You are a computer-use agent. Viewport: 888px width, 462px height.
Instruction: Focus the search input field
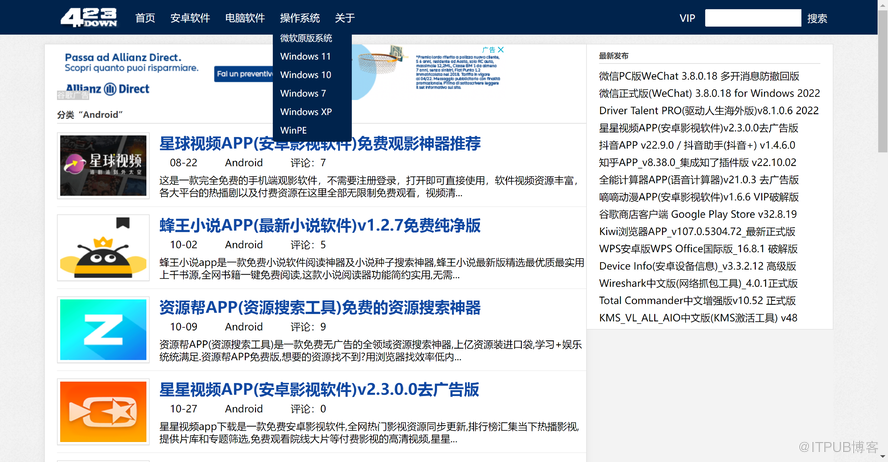(x=753, y=18)
